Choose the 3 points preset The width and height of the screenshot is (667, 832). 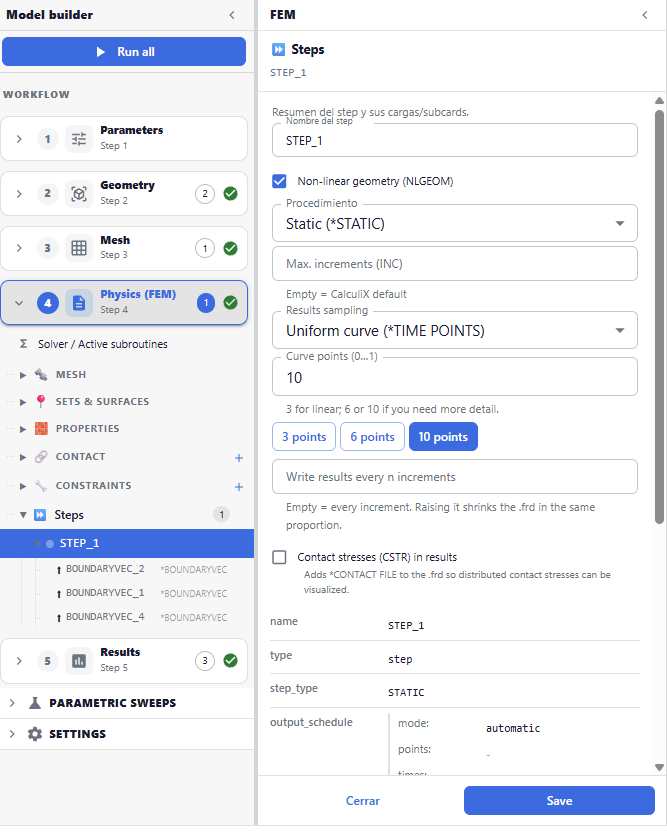click(x=304, y=437)
